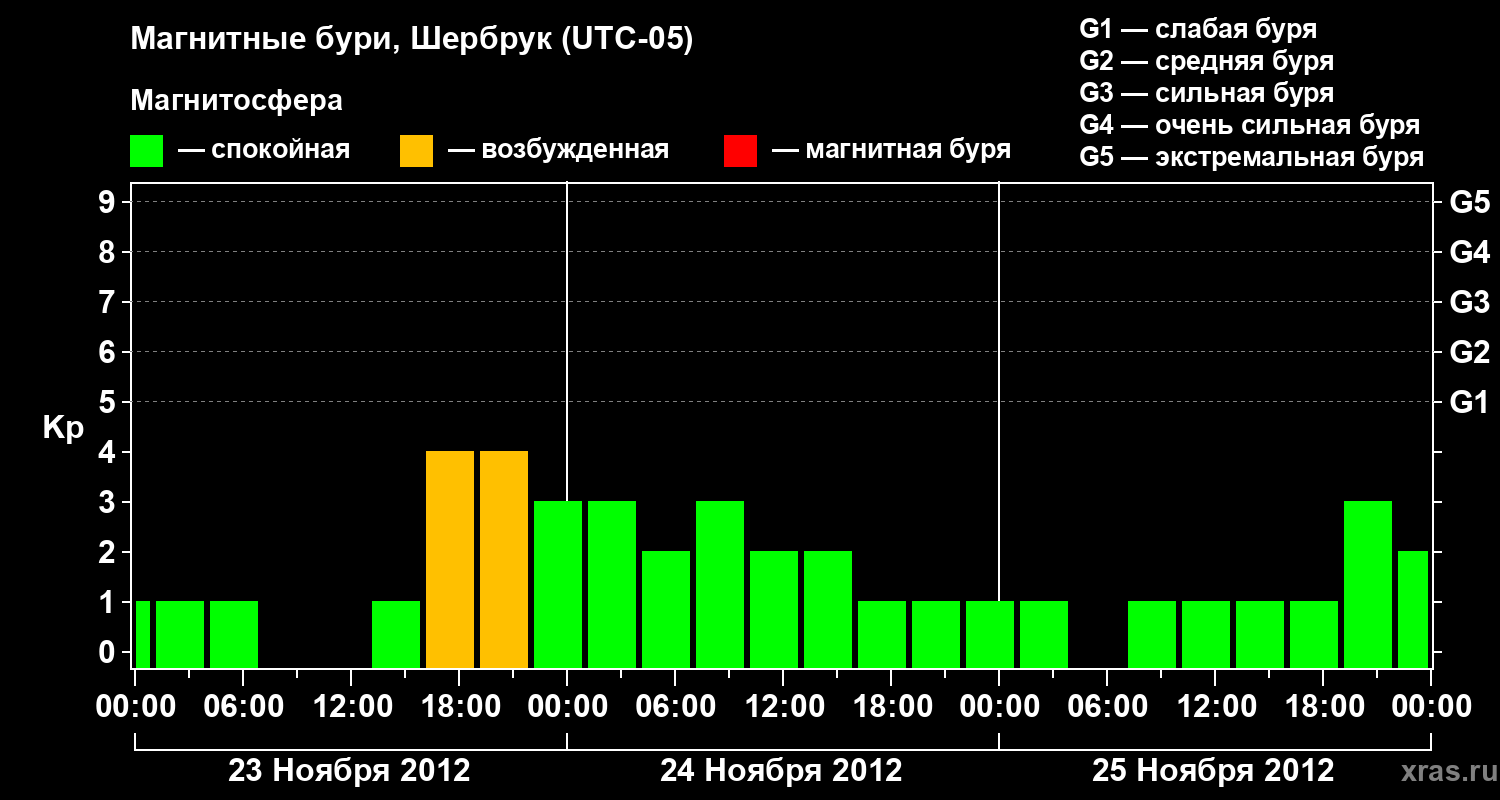Viewport: 1500px width, 800px height.
Task: Click 12:00 time label under 25 November
Action: point(1215,706)
